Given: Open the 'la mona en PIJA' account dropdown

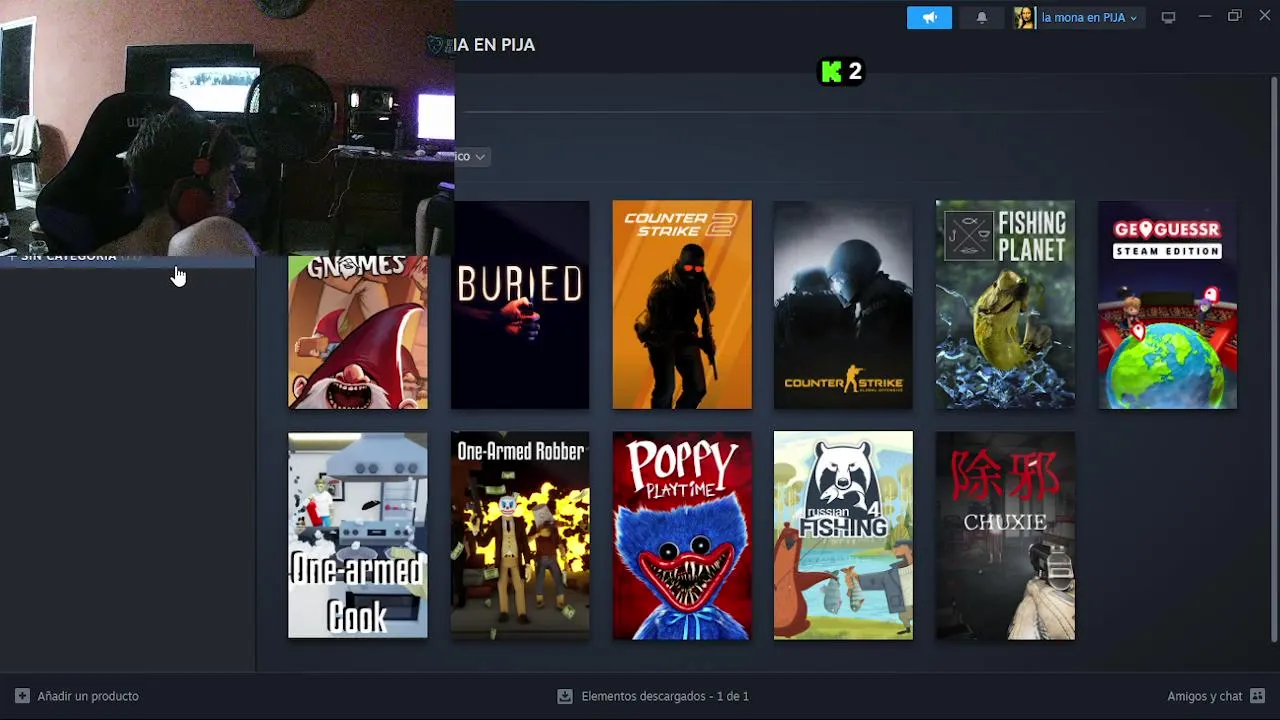Looking at the screenshot, I should click(x=1088, y=17).
